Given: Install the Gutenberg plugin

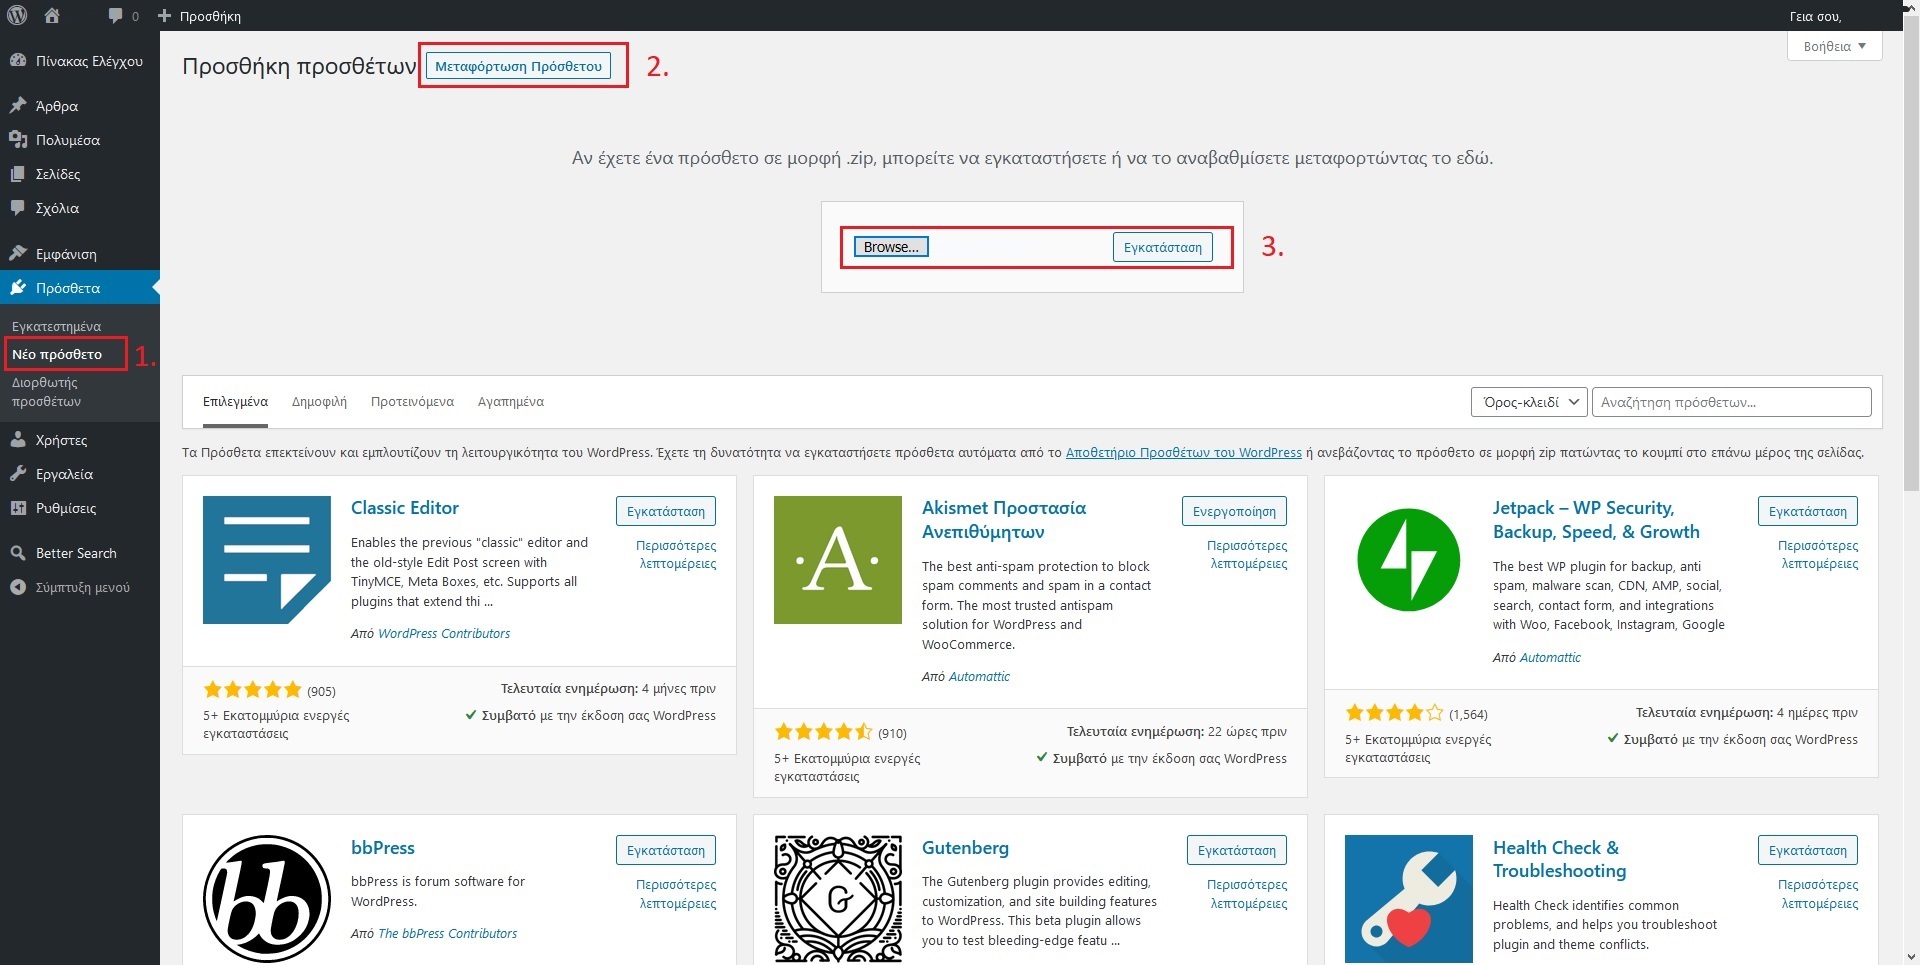Looking at the screenshot, I should (x=1237, y=850).
